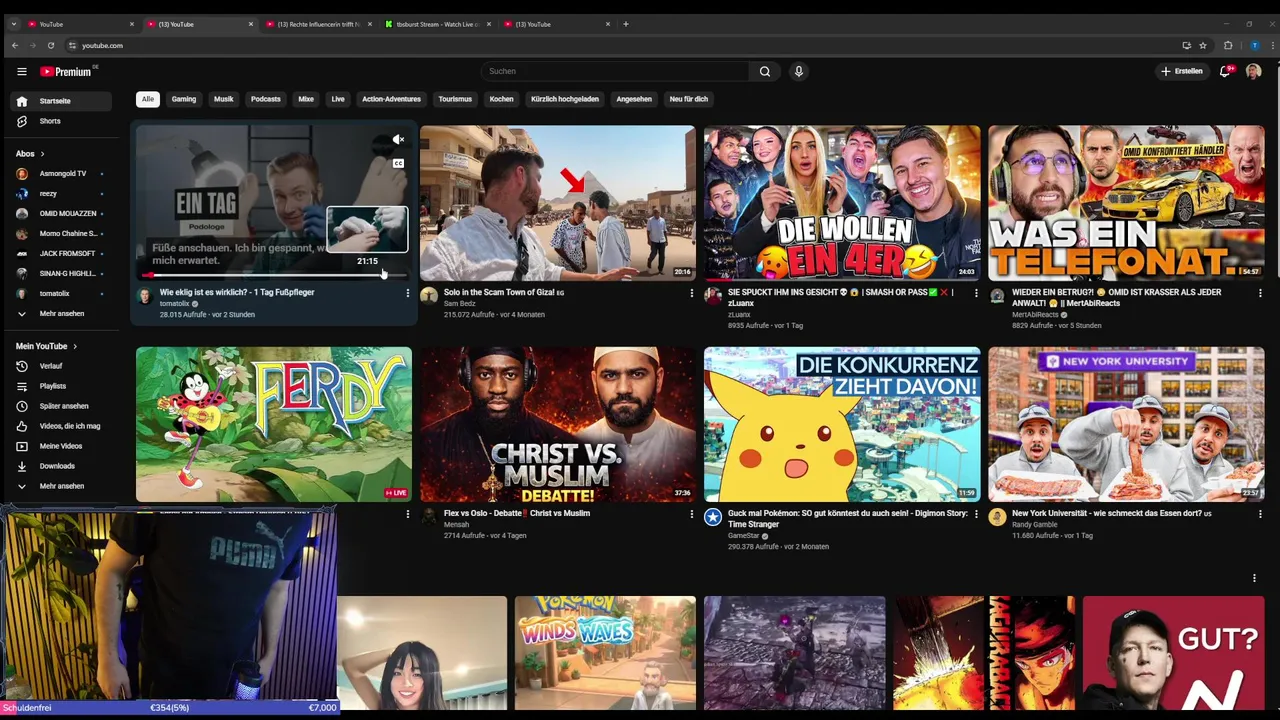1280x720 pixels.
Task: Go to YouTube Premium logo home
Action: (x=66, y=71)
